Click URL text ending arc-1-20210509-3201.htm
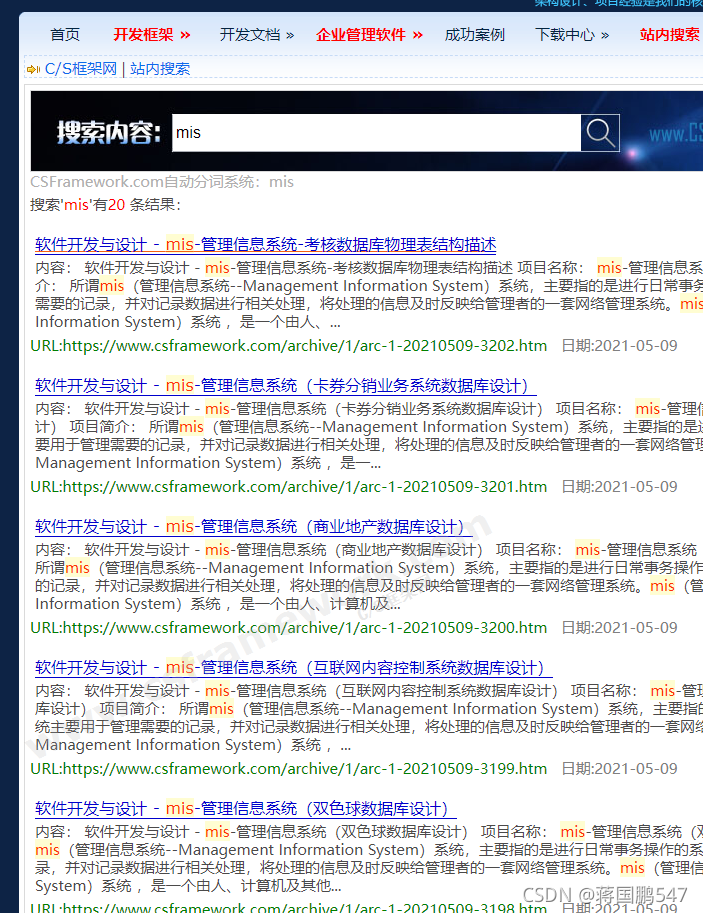This screenshot has height=913, width=703. pos(289,487)
